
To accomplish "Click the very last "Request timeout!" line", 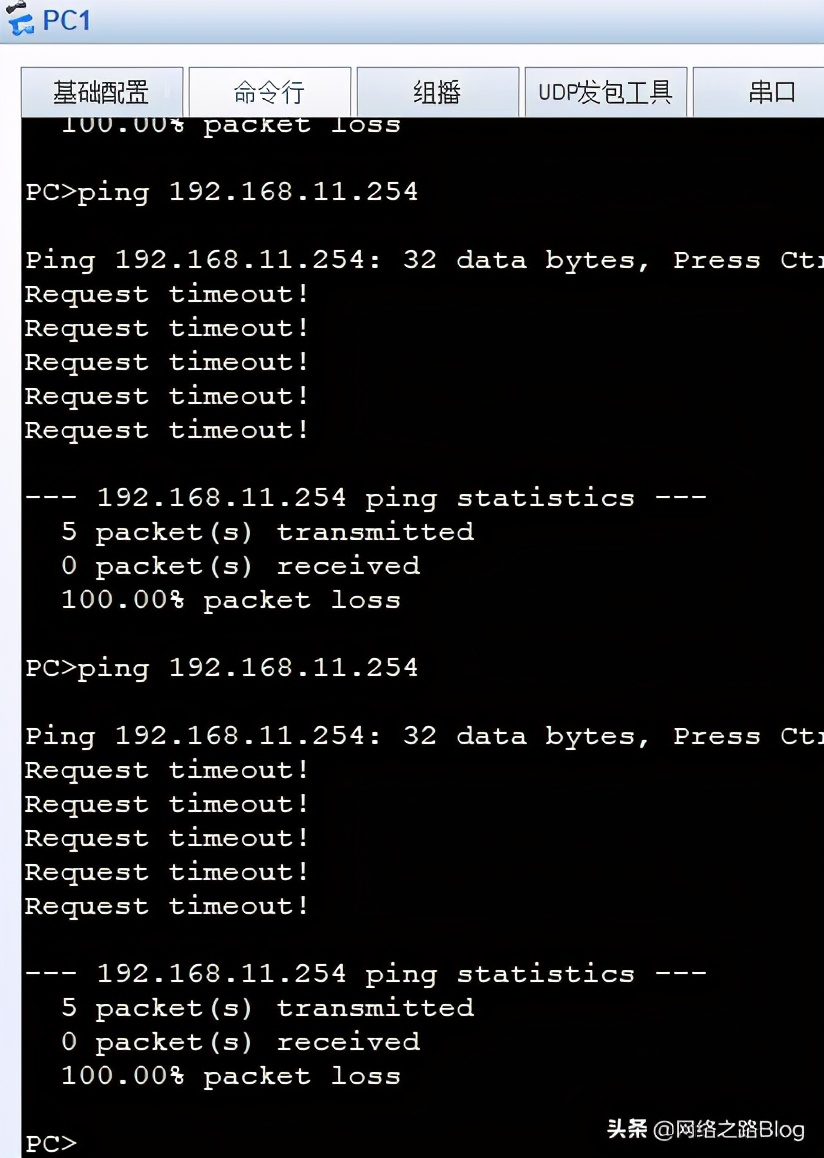I will click(166, 906).
